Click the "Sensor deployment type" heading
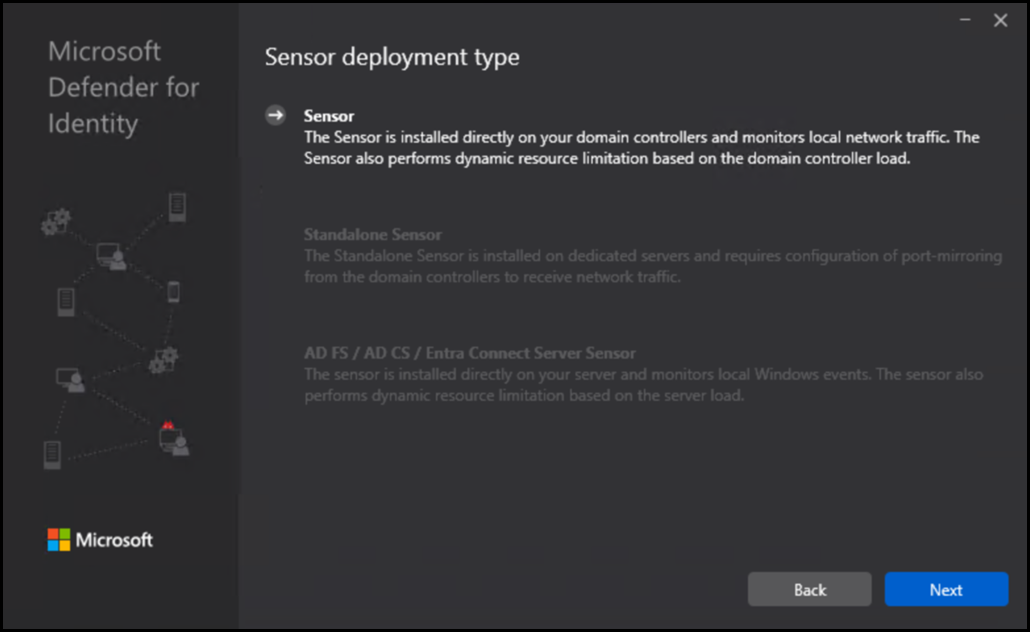1030x632 pixels. pos(392,57)
